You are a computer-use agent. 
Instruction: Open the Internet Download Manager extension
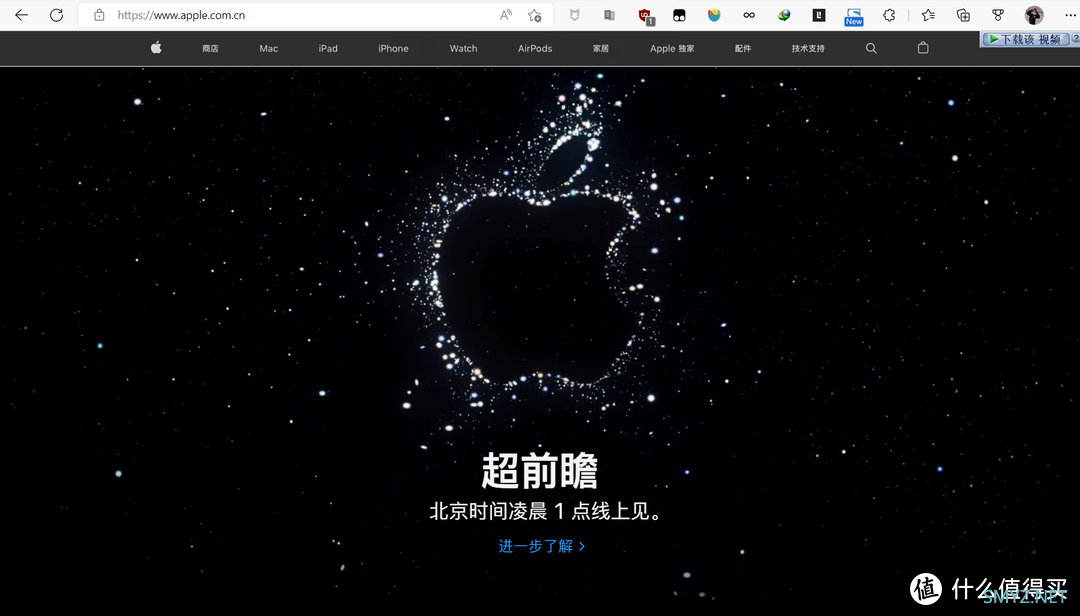(x=784, y=15)
